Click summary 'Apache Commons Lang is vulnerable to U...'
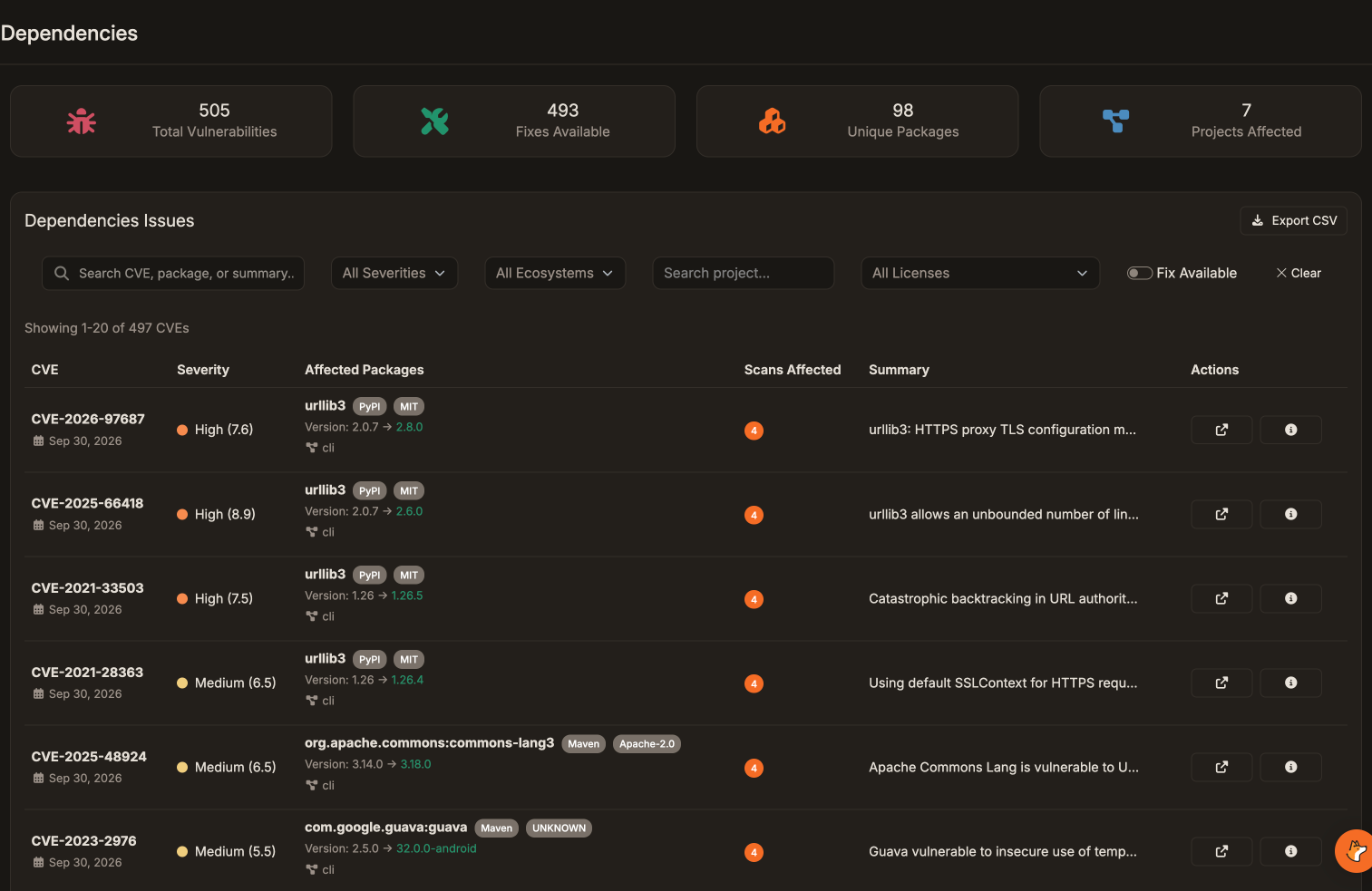 tap(1004, 767)
